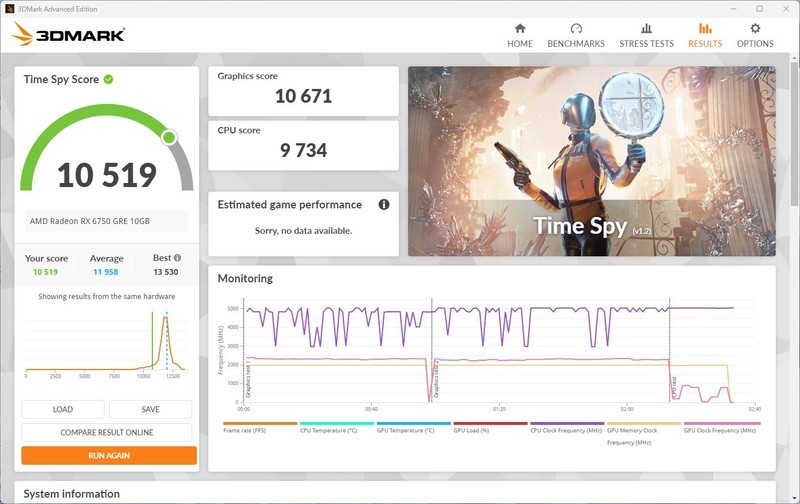Screen dimensions: 800x504
Task: Click the vertical scrollbar thumb
Action: [x=794, y=133]
